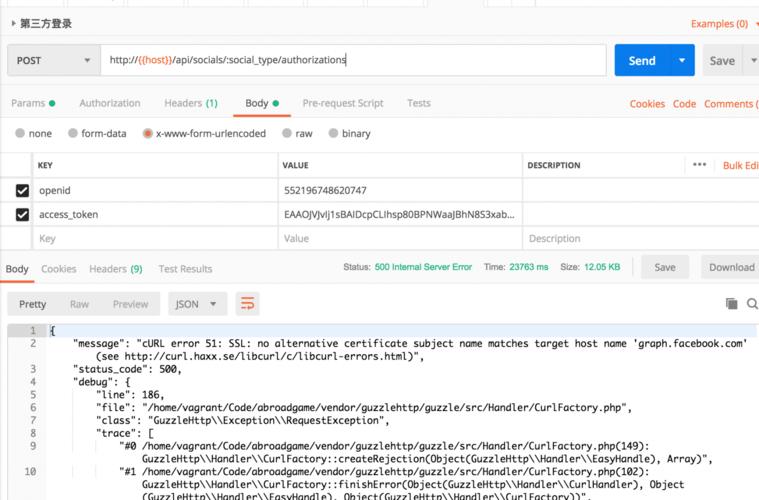Select the form-data body type
Viewport: 759px width, 500px height.
[x=97, y=133]
